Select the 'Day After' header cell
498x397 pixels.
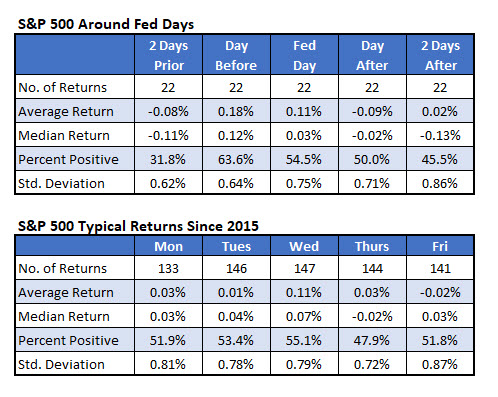(x=372, y=55)
